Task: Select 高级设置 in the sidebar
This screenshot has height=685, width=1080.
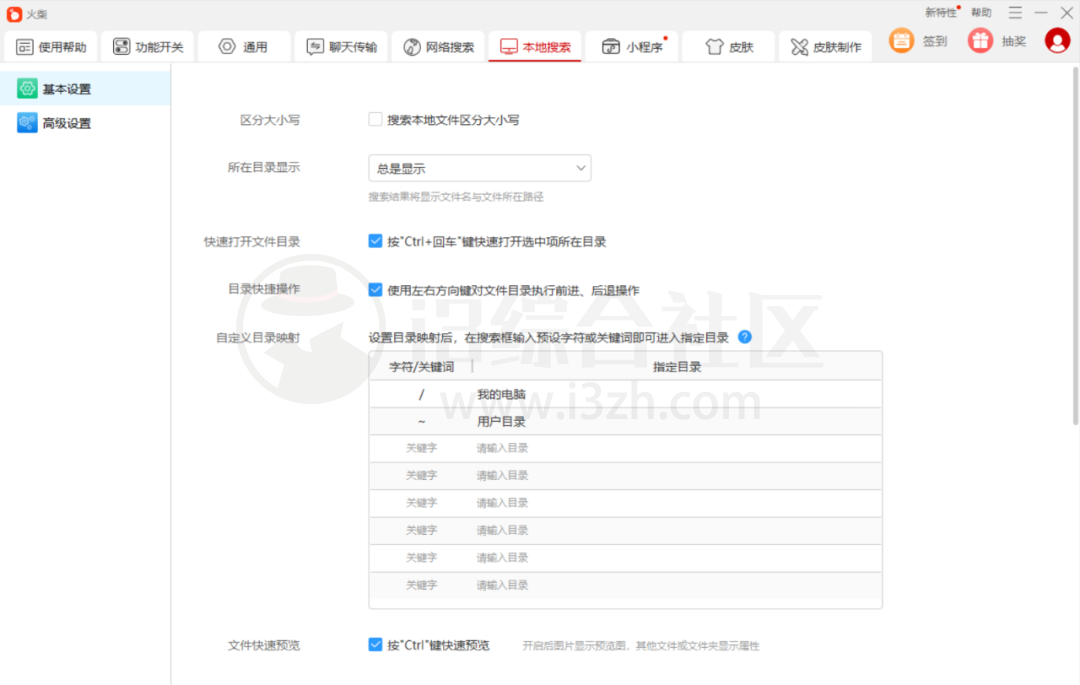Action: [85, 123]
